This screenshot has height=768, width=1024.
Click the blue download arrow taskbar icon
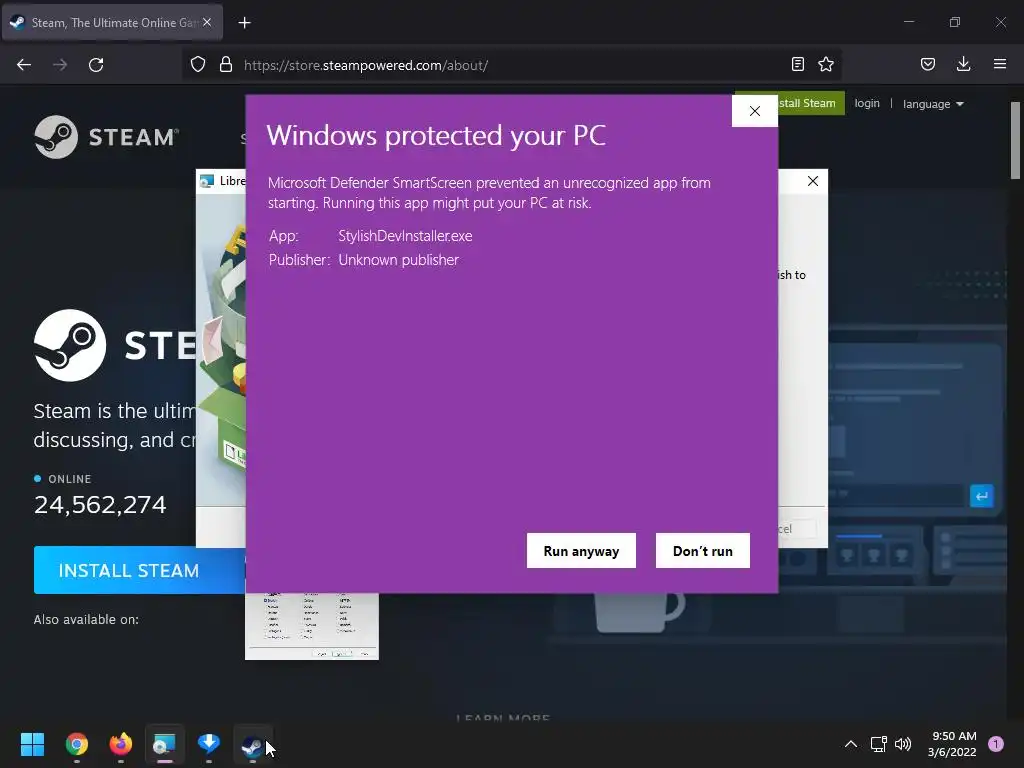point(208,744)
